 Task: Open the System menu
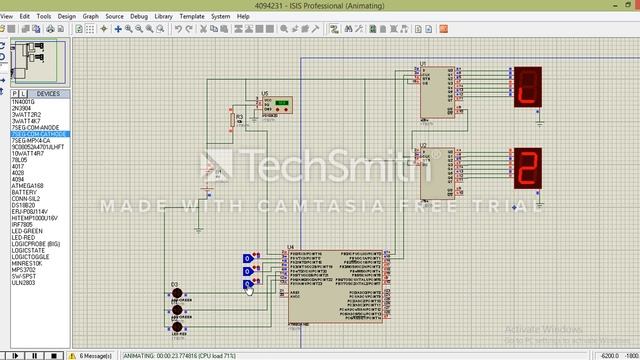pyautogui.click(x=220, y=16)
